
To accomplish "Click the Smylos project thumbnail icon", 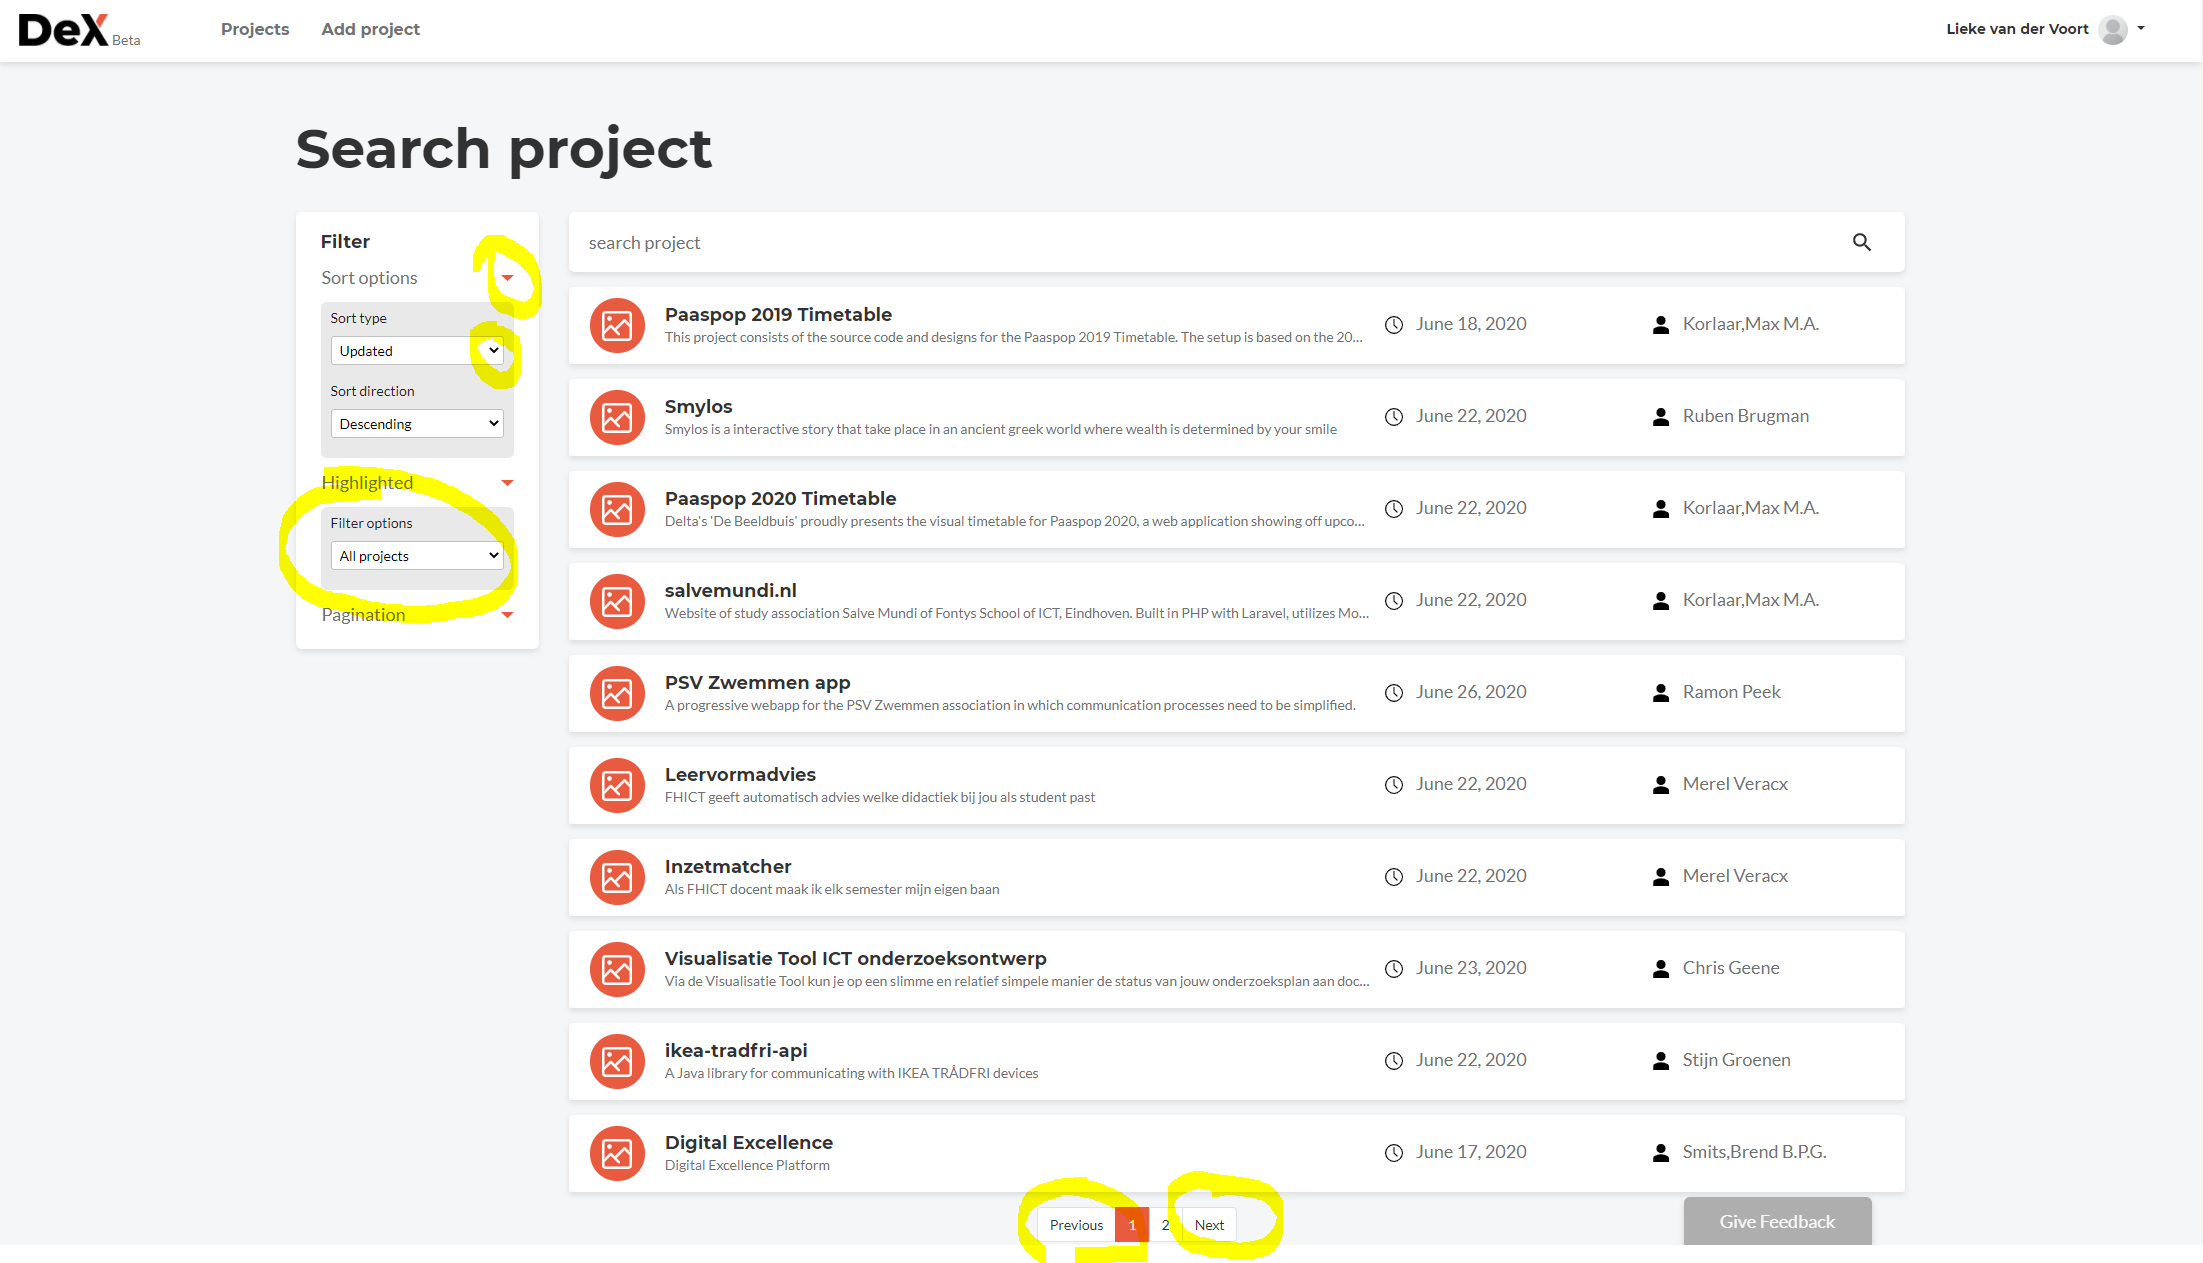I will tap(617, 417).
